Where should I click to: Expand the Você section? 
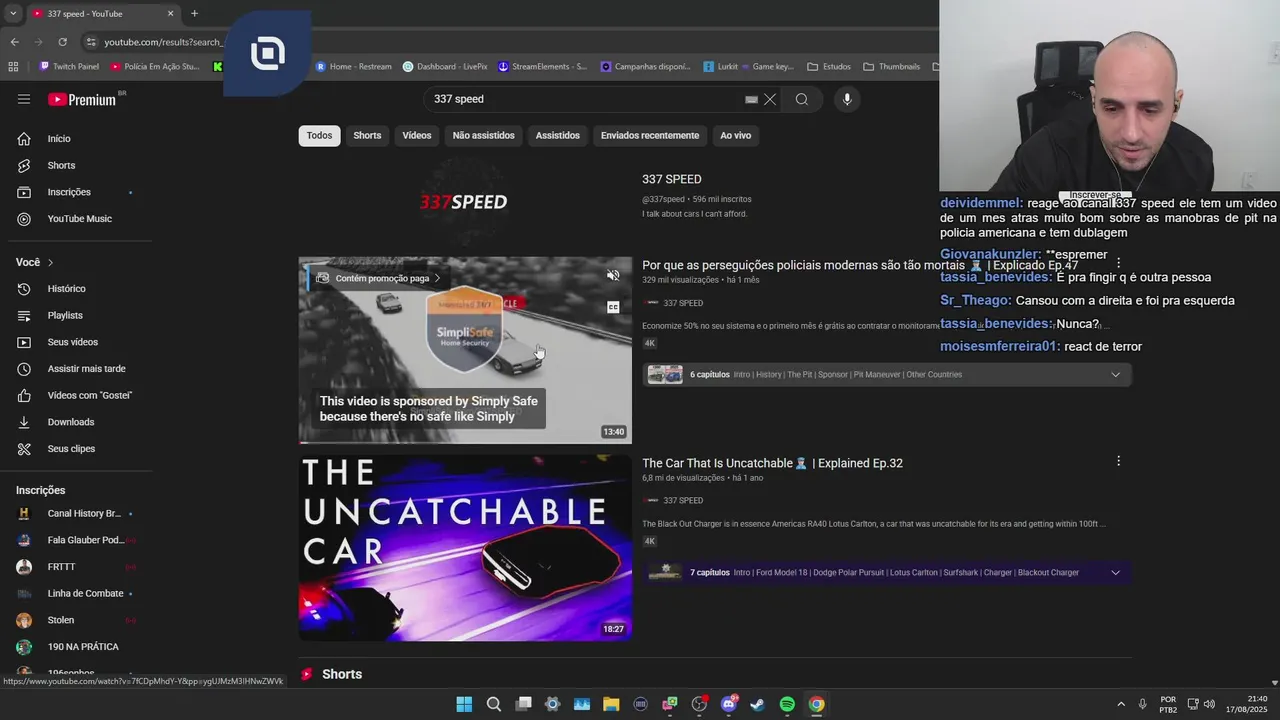(x=35, y=262)
